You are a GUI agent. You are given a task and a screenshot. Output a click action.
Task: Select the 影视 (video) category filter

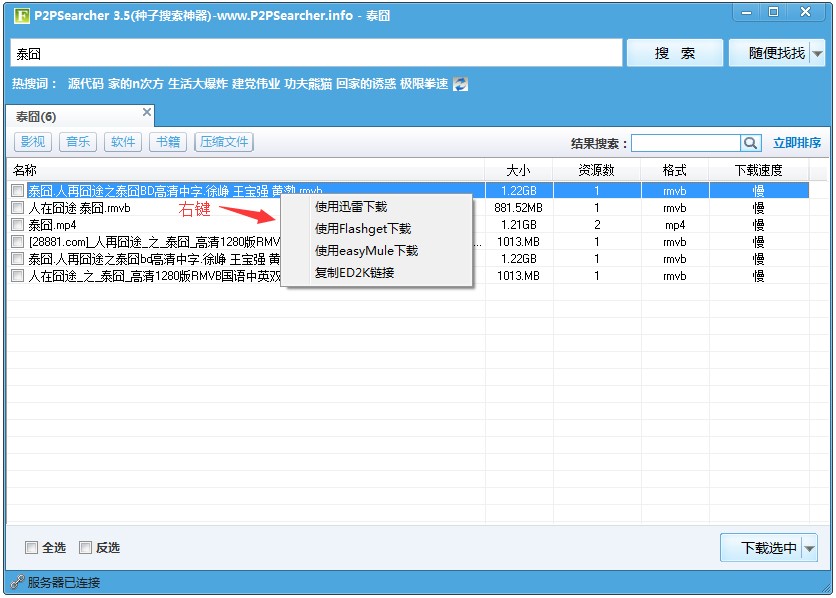32,141
